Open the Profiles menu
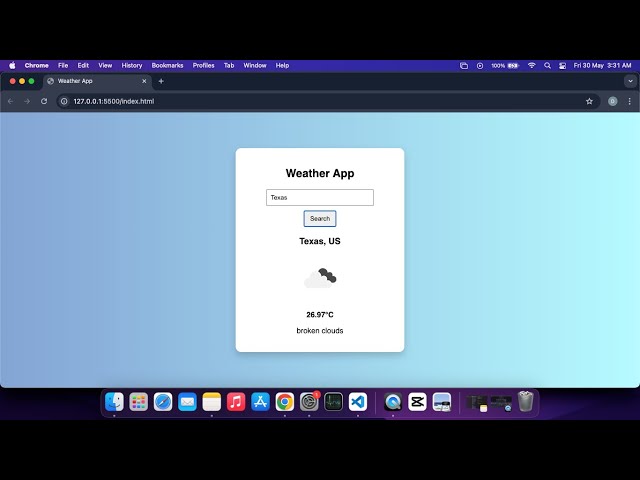This screenshot has width=640, height=480. point(203,65)
